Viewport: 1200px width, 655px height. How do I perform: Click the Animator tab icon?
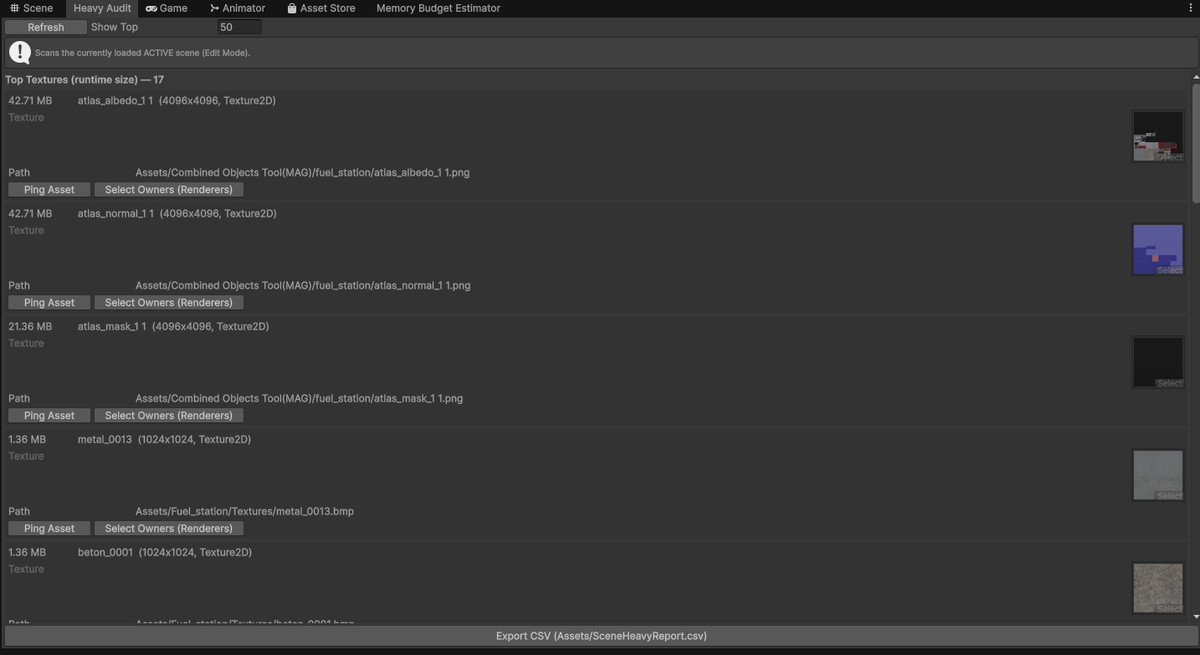[214, 8]
